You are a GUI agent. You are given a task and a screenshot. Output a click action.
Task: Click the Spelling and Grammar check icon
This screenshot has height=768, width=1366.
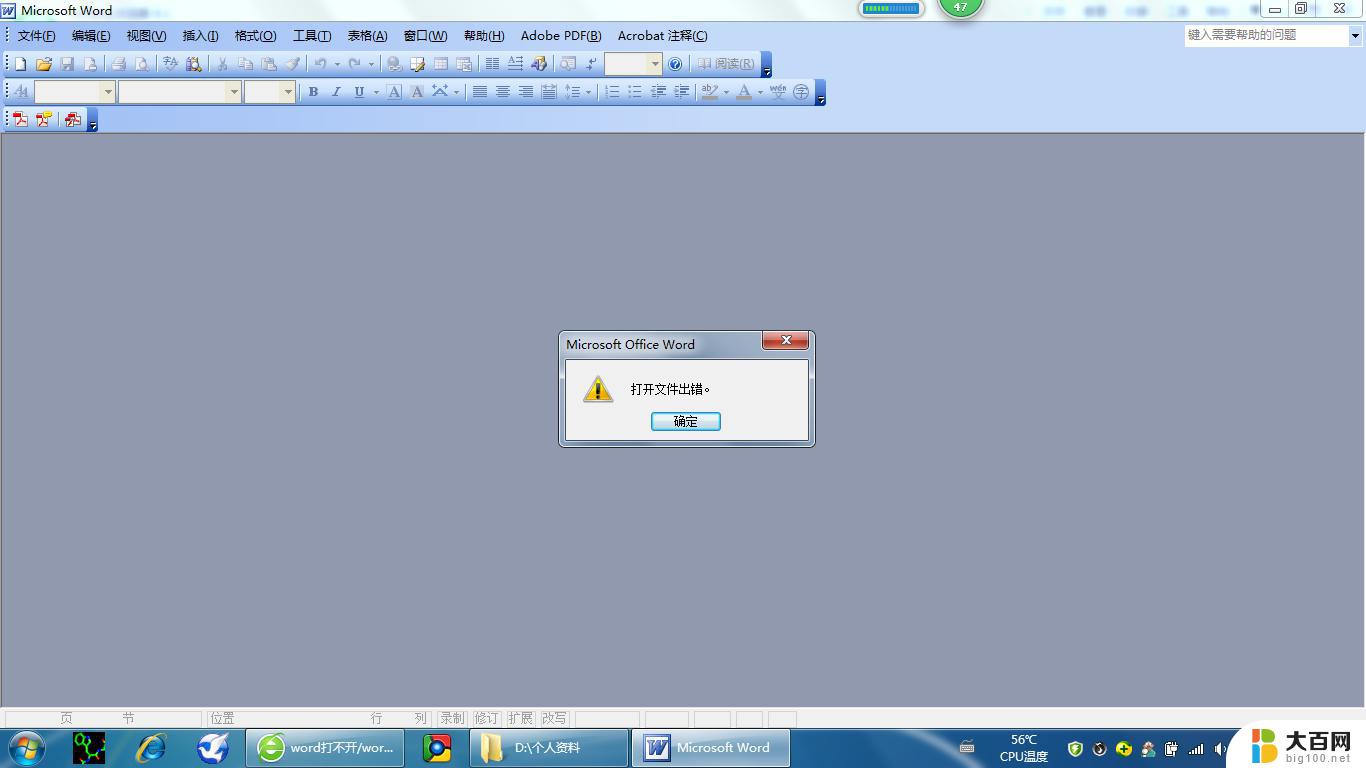pyautogui.click(x=171, y=64)
